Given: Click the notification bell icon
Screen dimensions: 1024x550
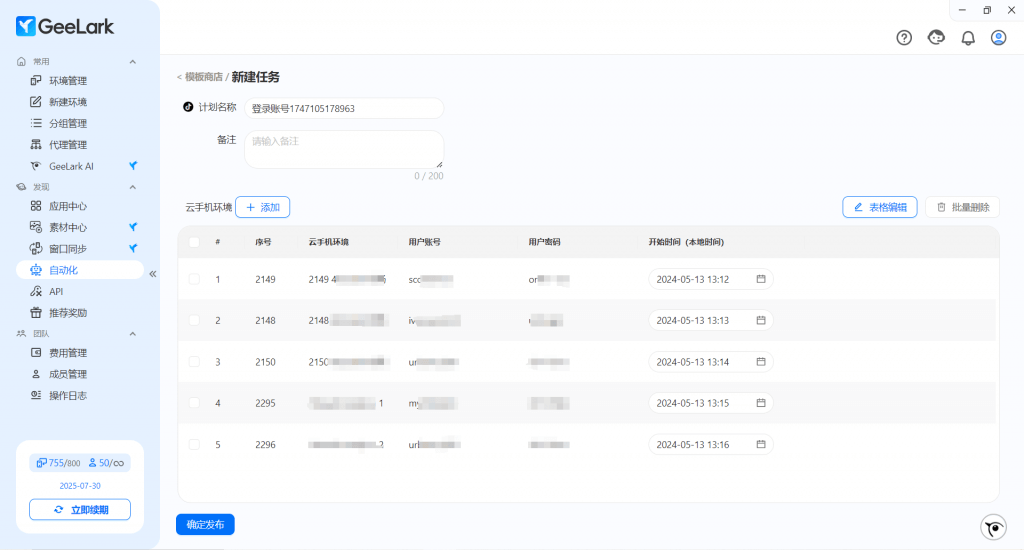Looking at the screenshot, I should [x=968, y=38].
